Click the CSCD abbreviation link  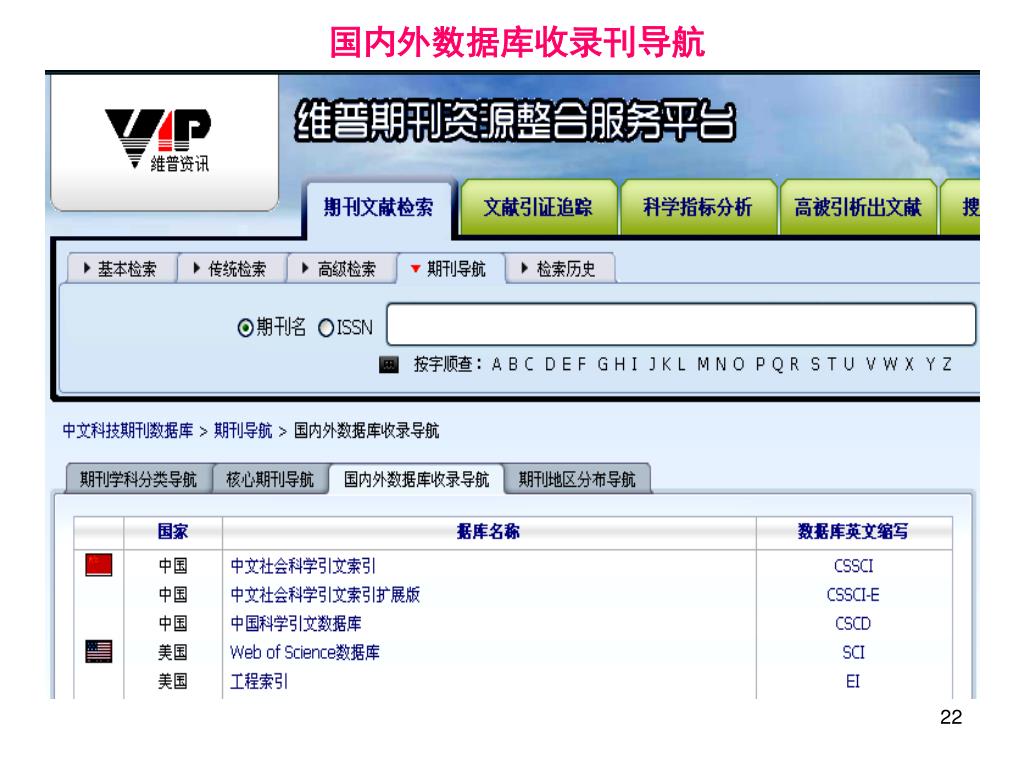click(854, 623)
